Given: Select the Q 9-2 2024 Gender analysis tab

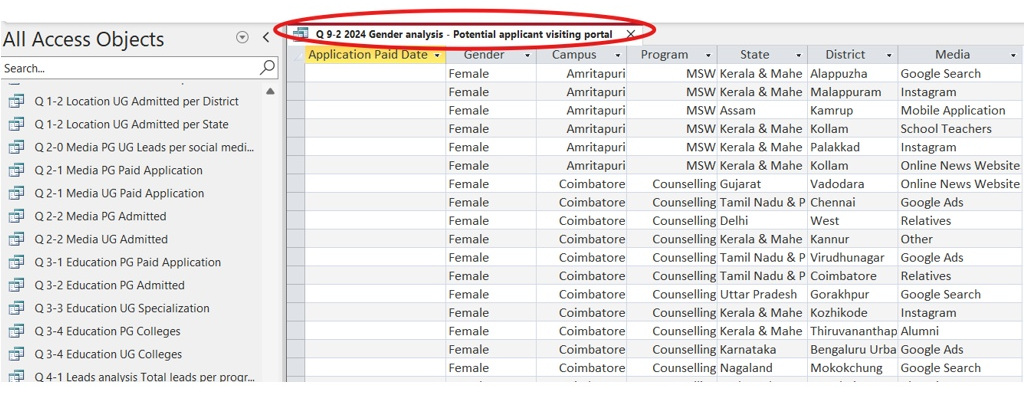Looking at the screenshot, I should click(464, 34).
